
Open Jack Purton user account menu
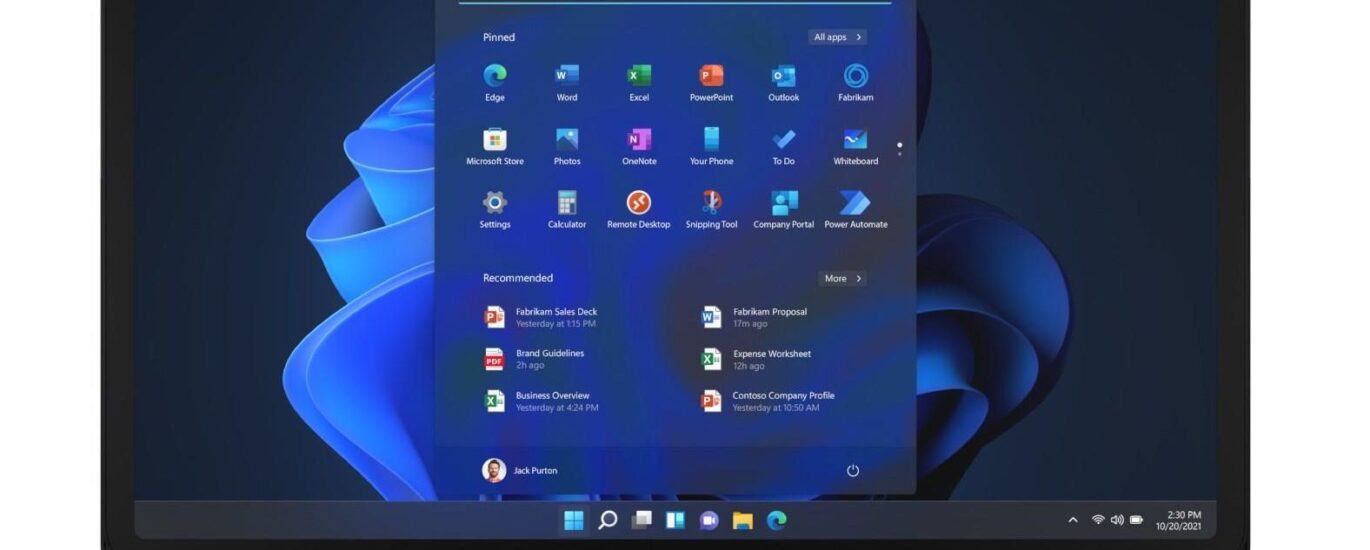(x=520, y=470)
